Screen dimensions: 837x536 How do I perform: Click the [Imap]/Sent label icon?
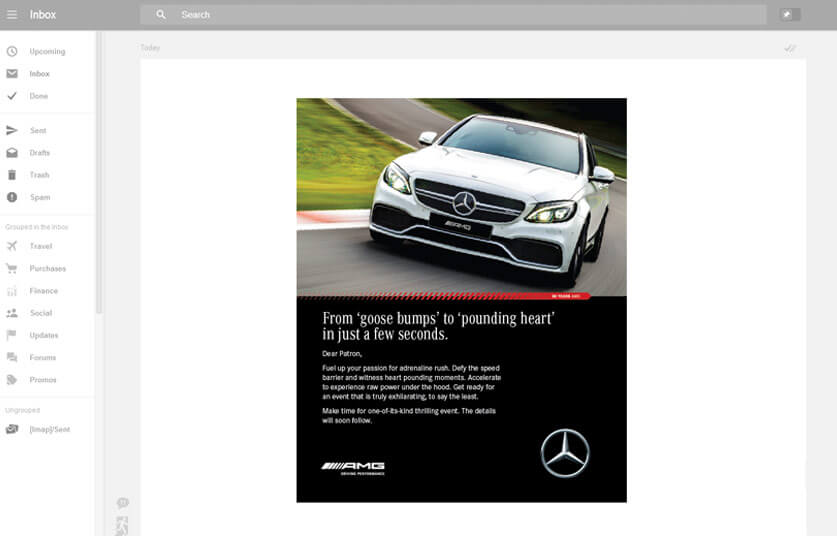(x=12, y=429)
